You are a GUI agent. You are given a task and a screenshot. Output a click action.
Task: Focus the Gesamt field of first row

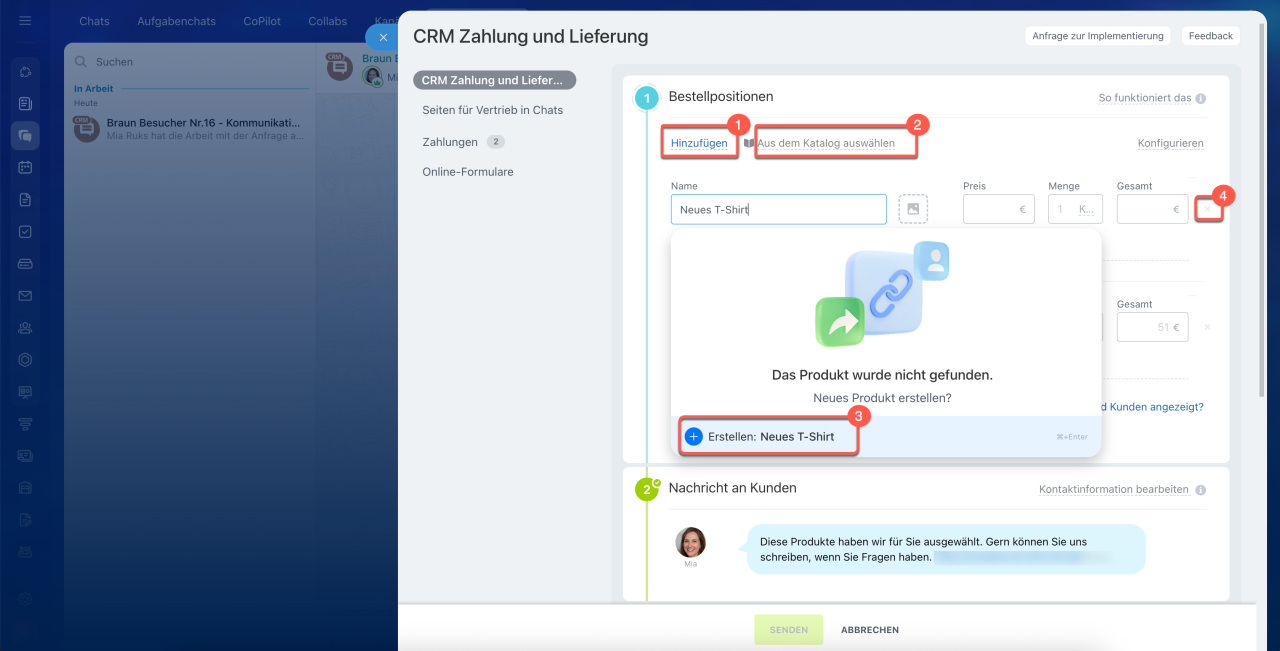pyautogui.click(x=1153, y=209)
